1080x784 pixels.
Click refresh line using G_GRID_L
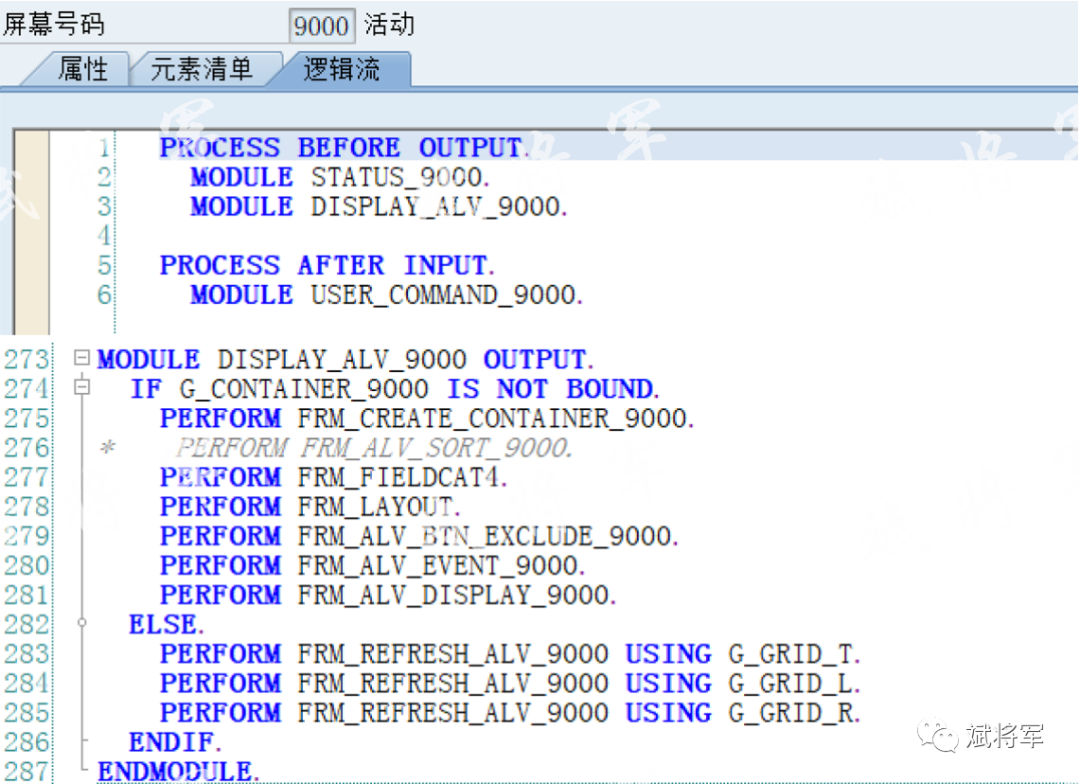[x=510, y=683]
